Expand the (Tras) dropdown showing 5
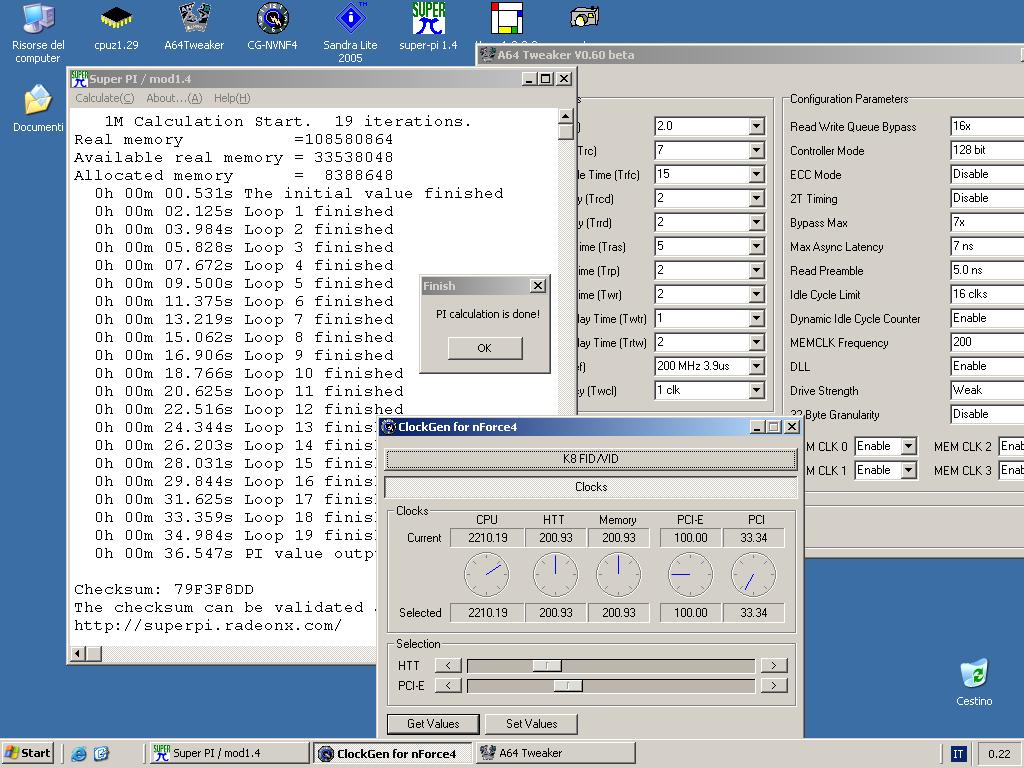 click(x=756, y=246)
